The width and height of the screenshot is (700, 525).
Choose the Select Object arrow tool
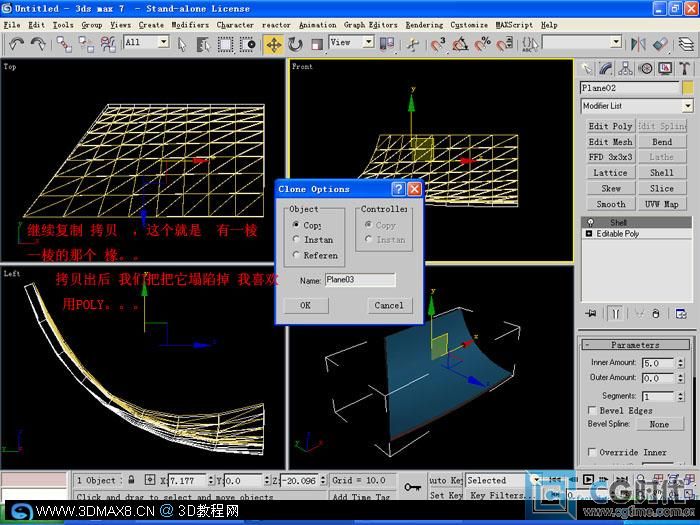point(182,44)
